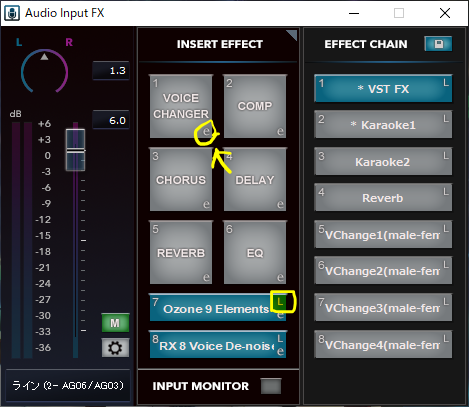The image size is (469, 407).
Task: Open the COMP effect edit 'e' icon
Action: click(x=280, y=132)
